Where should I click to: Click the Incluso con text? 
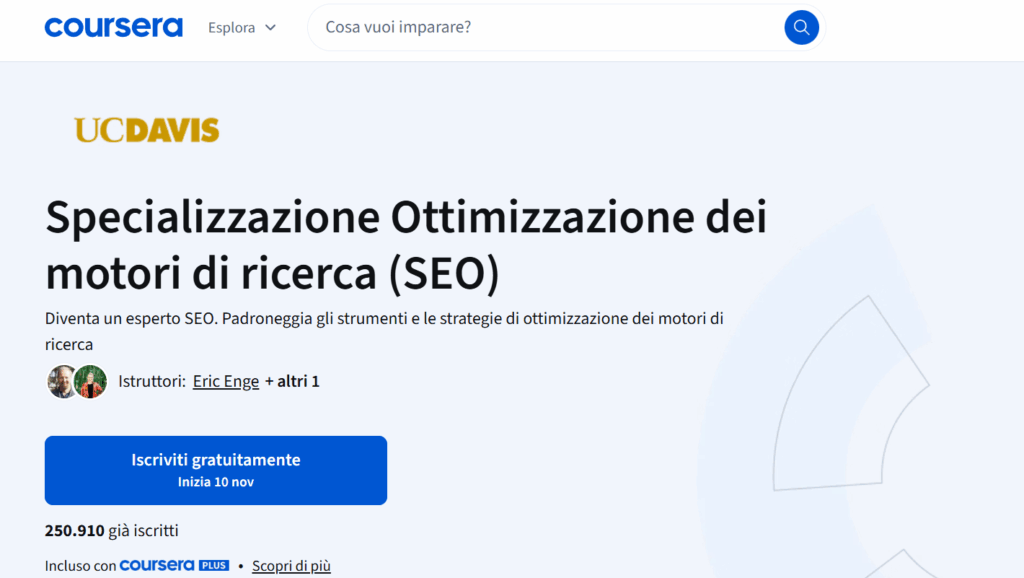78,564
